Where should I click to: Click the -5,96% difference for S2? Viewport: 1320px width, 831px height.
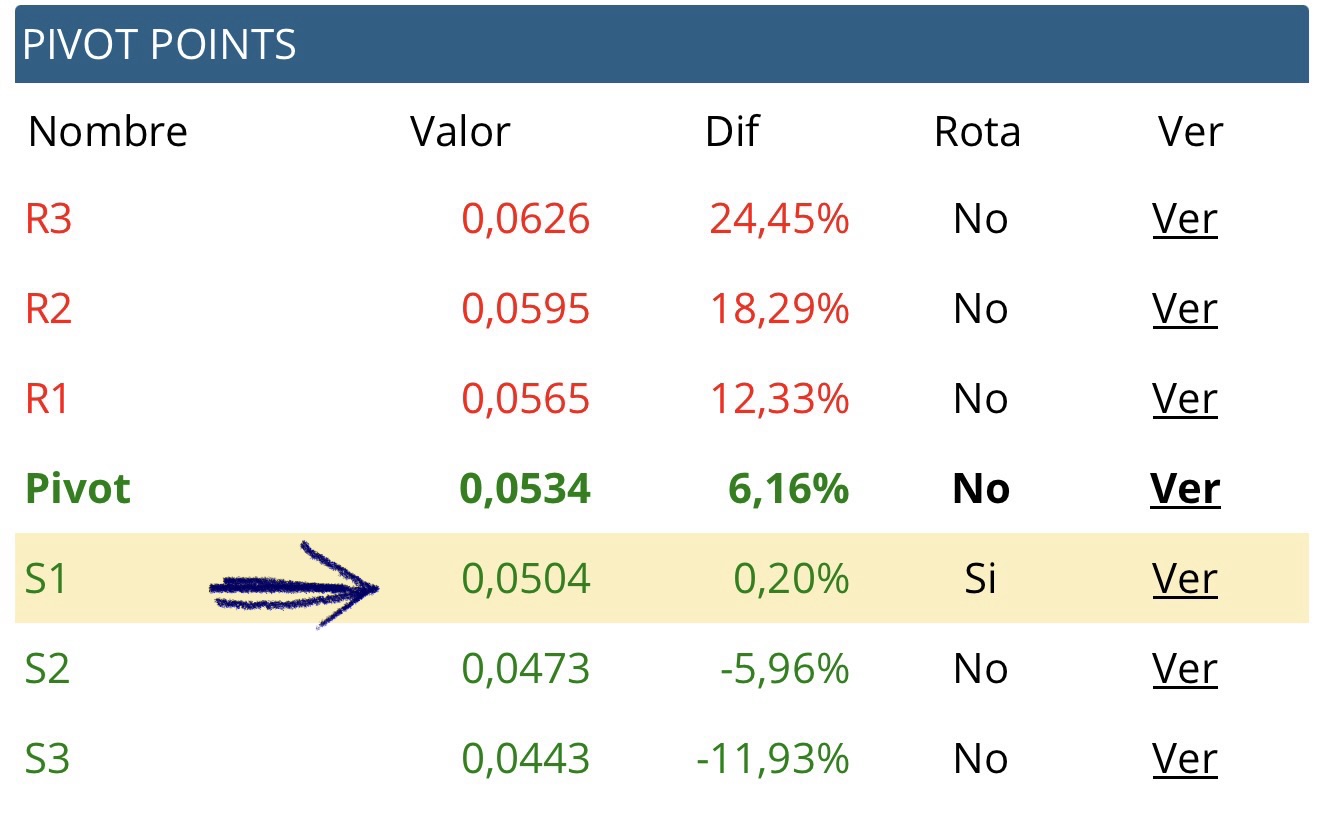[x=785, y=670]
